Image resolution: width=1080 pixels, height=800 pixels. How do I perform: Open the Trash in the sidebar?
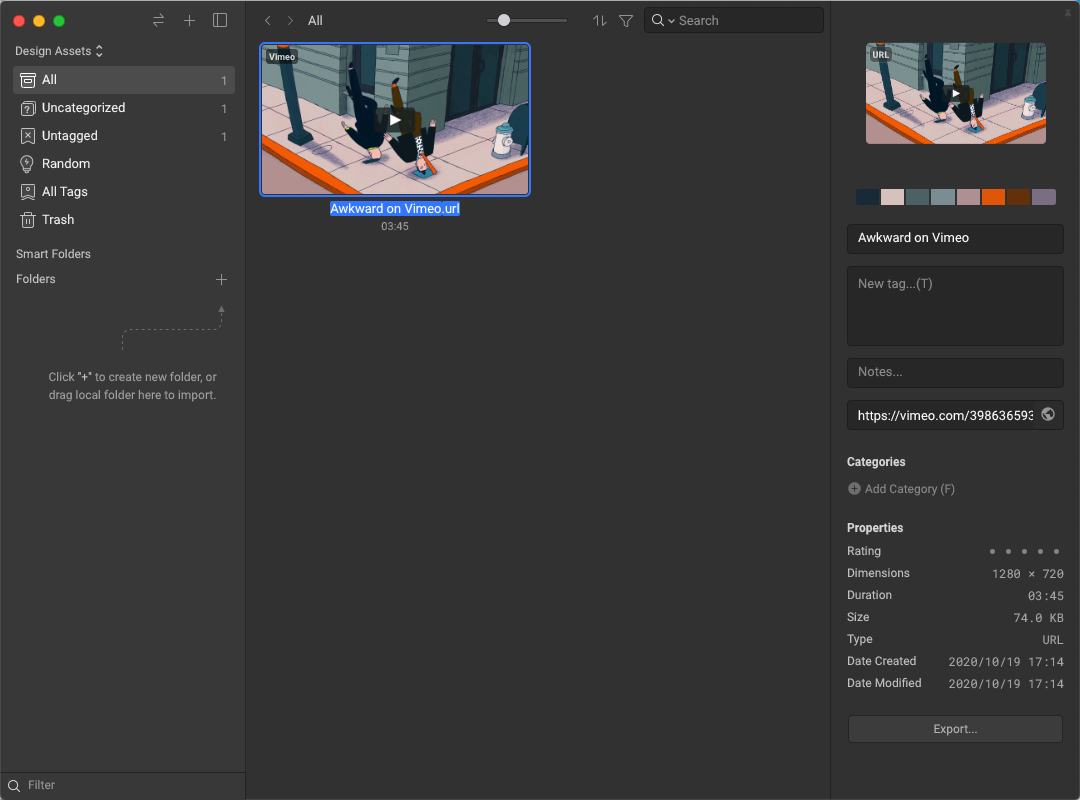[124, 220]
